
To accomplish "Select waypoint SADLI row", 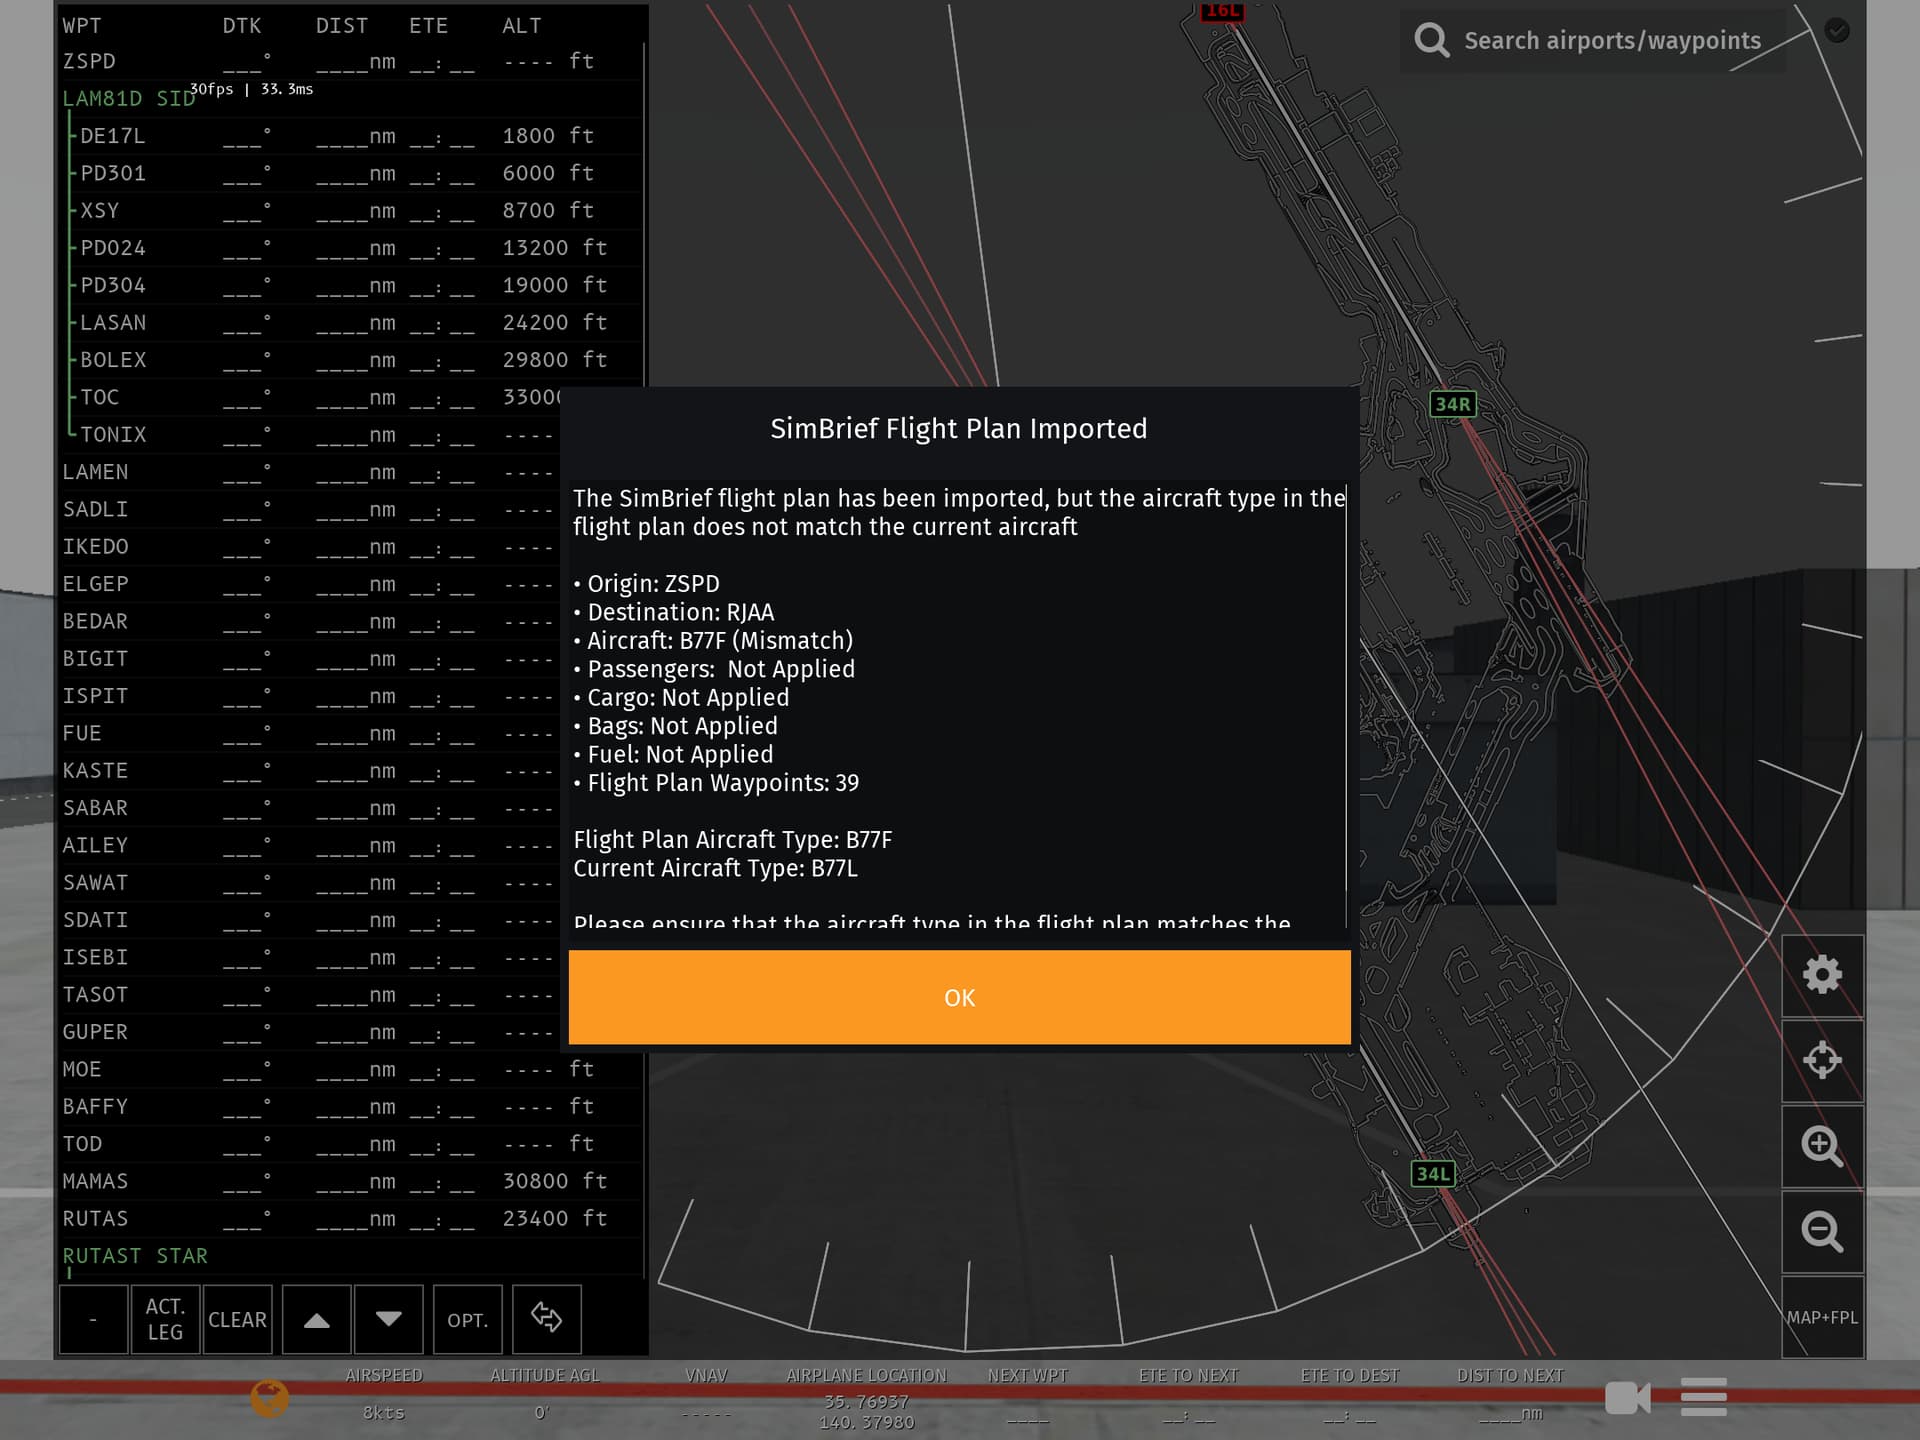I will click(310, 509).
